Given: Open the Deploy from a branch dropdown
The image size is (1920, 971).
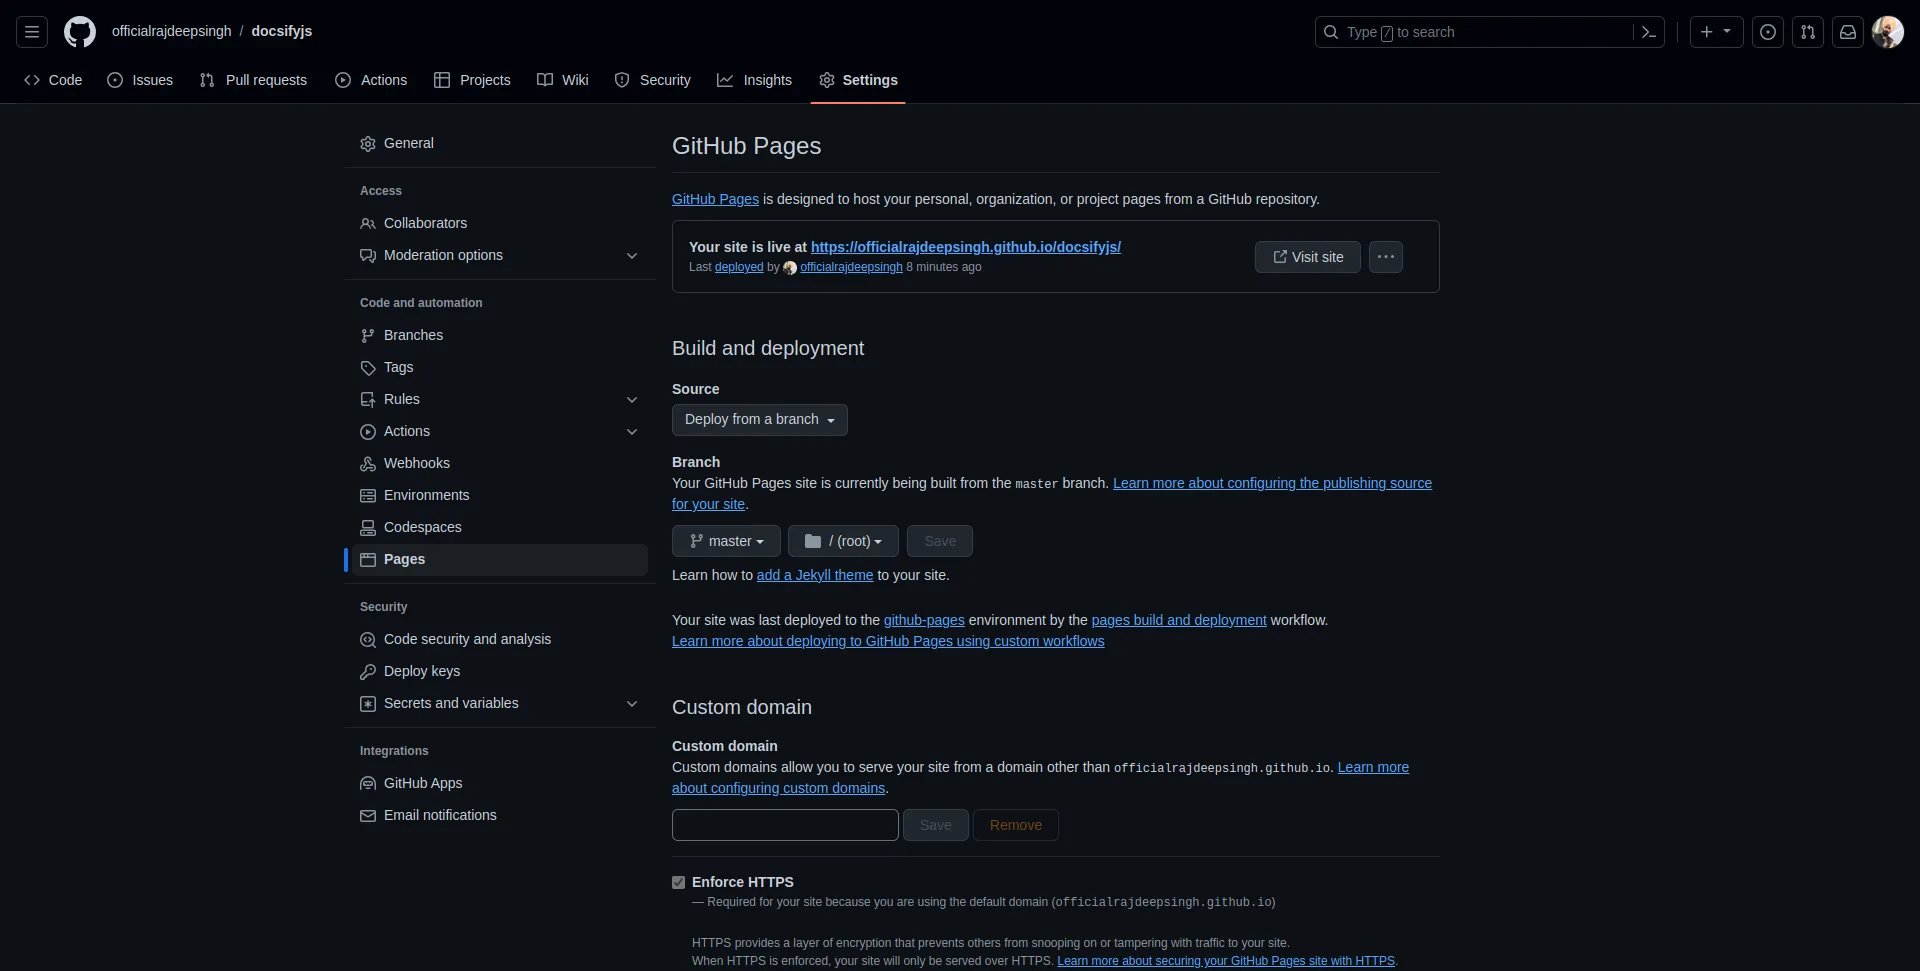Looking at the screenshot, I should tap(759, 420).
